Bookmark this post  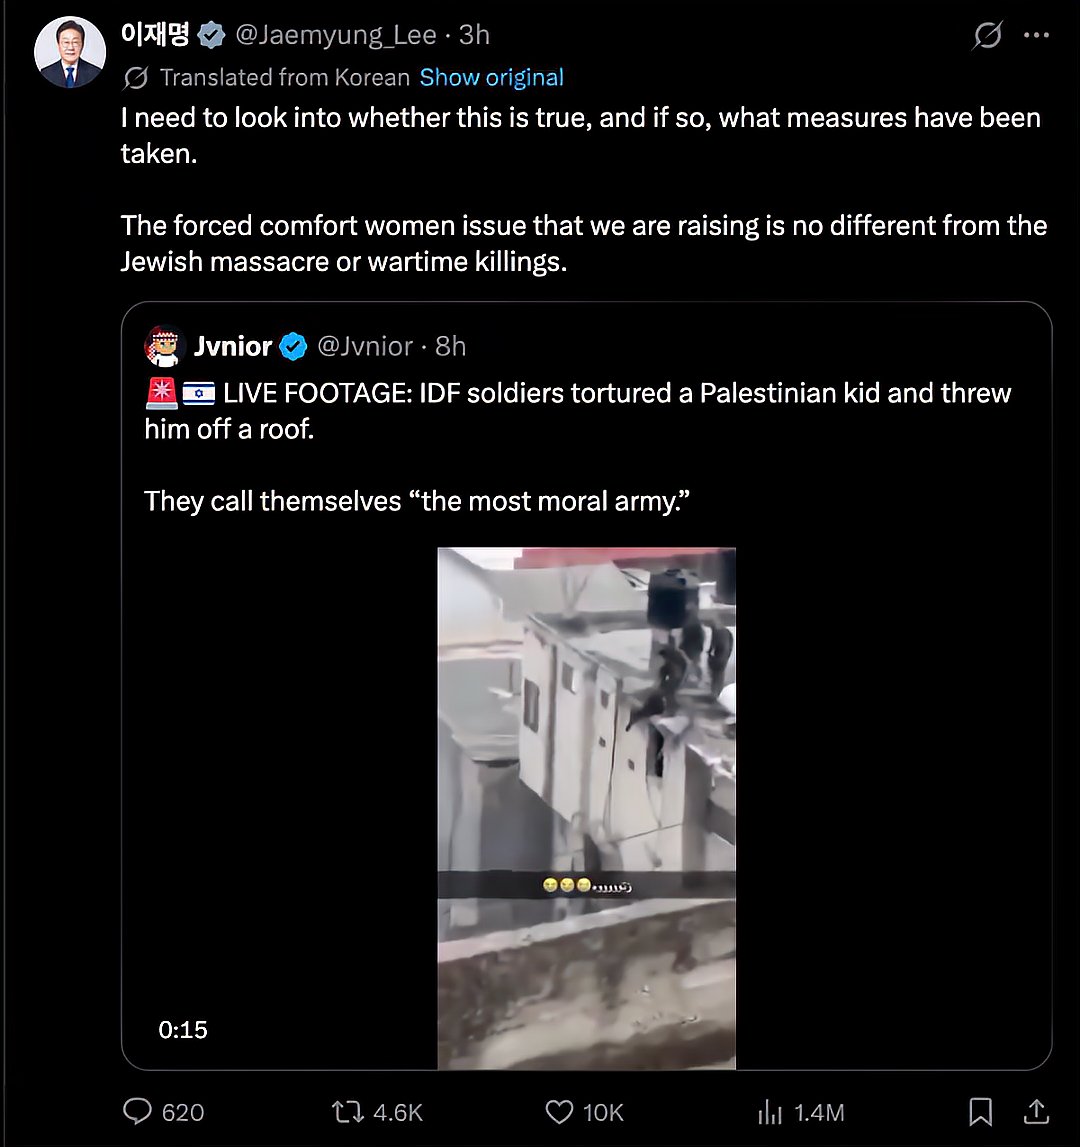981,1111
